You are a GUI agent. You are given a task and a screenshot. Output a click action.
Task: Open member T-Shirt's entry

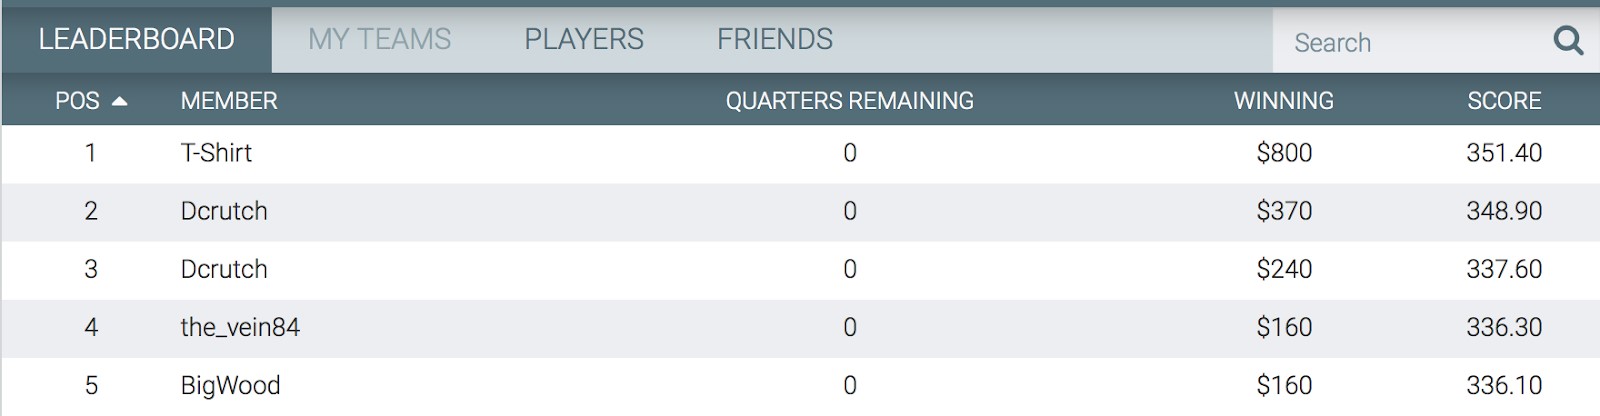216,153
